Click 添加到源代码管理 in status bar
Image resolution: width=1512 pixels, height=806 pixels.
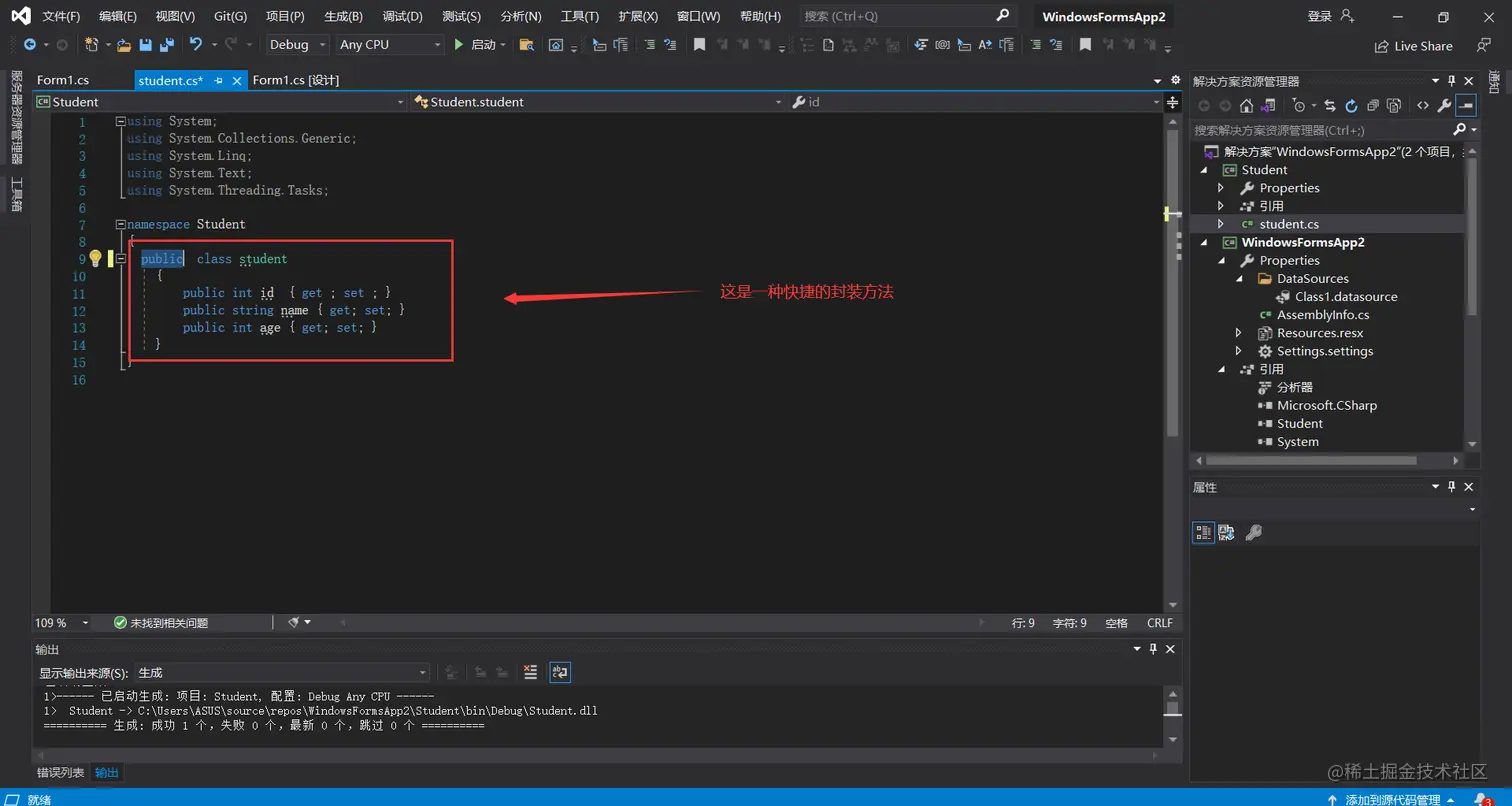point(1391,799)
